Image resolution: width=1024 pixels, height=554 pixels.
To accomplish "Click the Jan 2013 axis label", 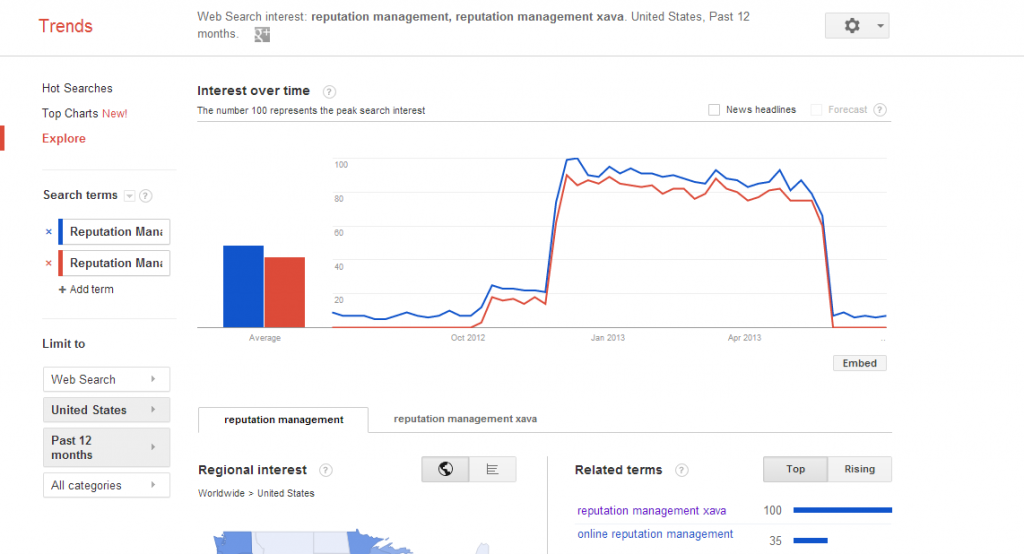I will [x=607, y=338].
